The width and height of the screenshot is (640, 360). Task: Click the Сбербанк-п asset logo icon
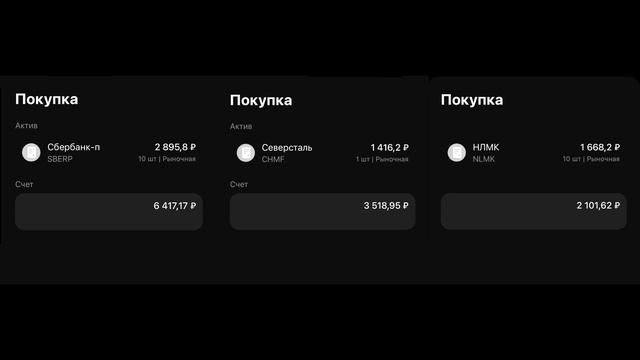31,152
